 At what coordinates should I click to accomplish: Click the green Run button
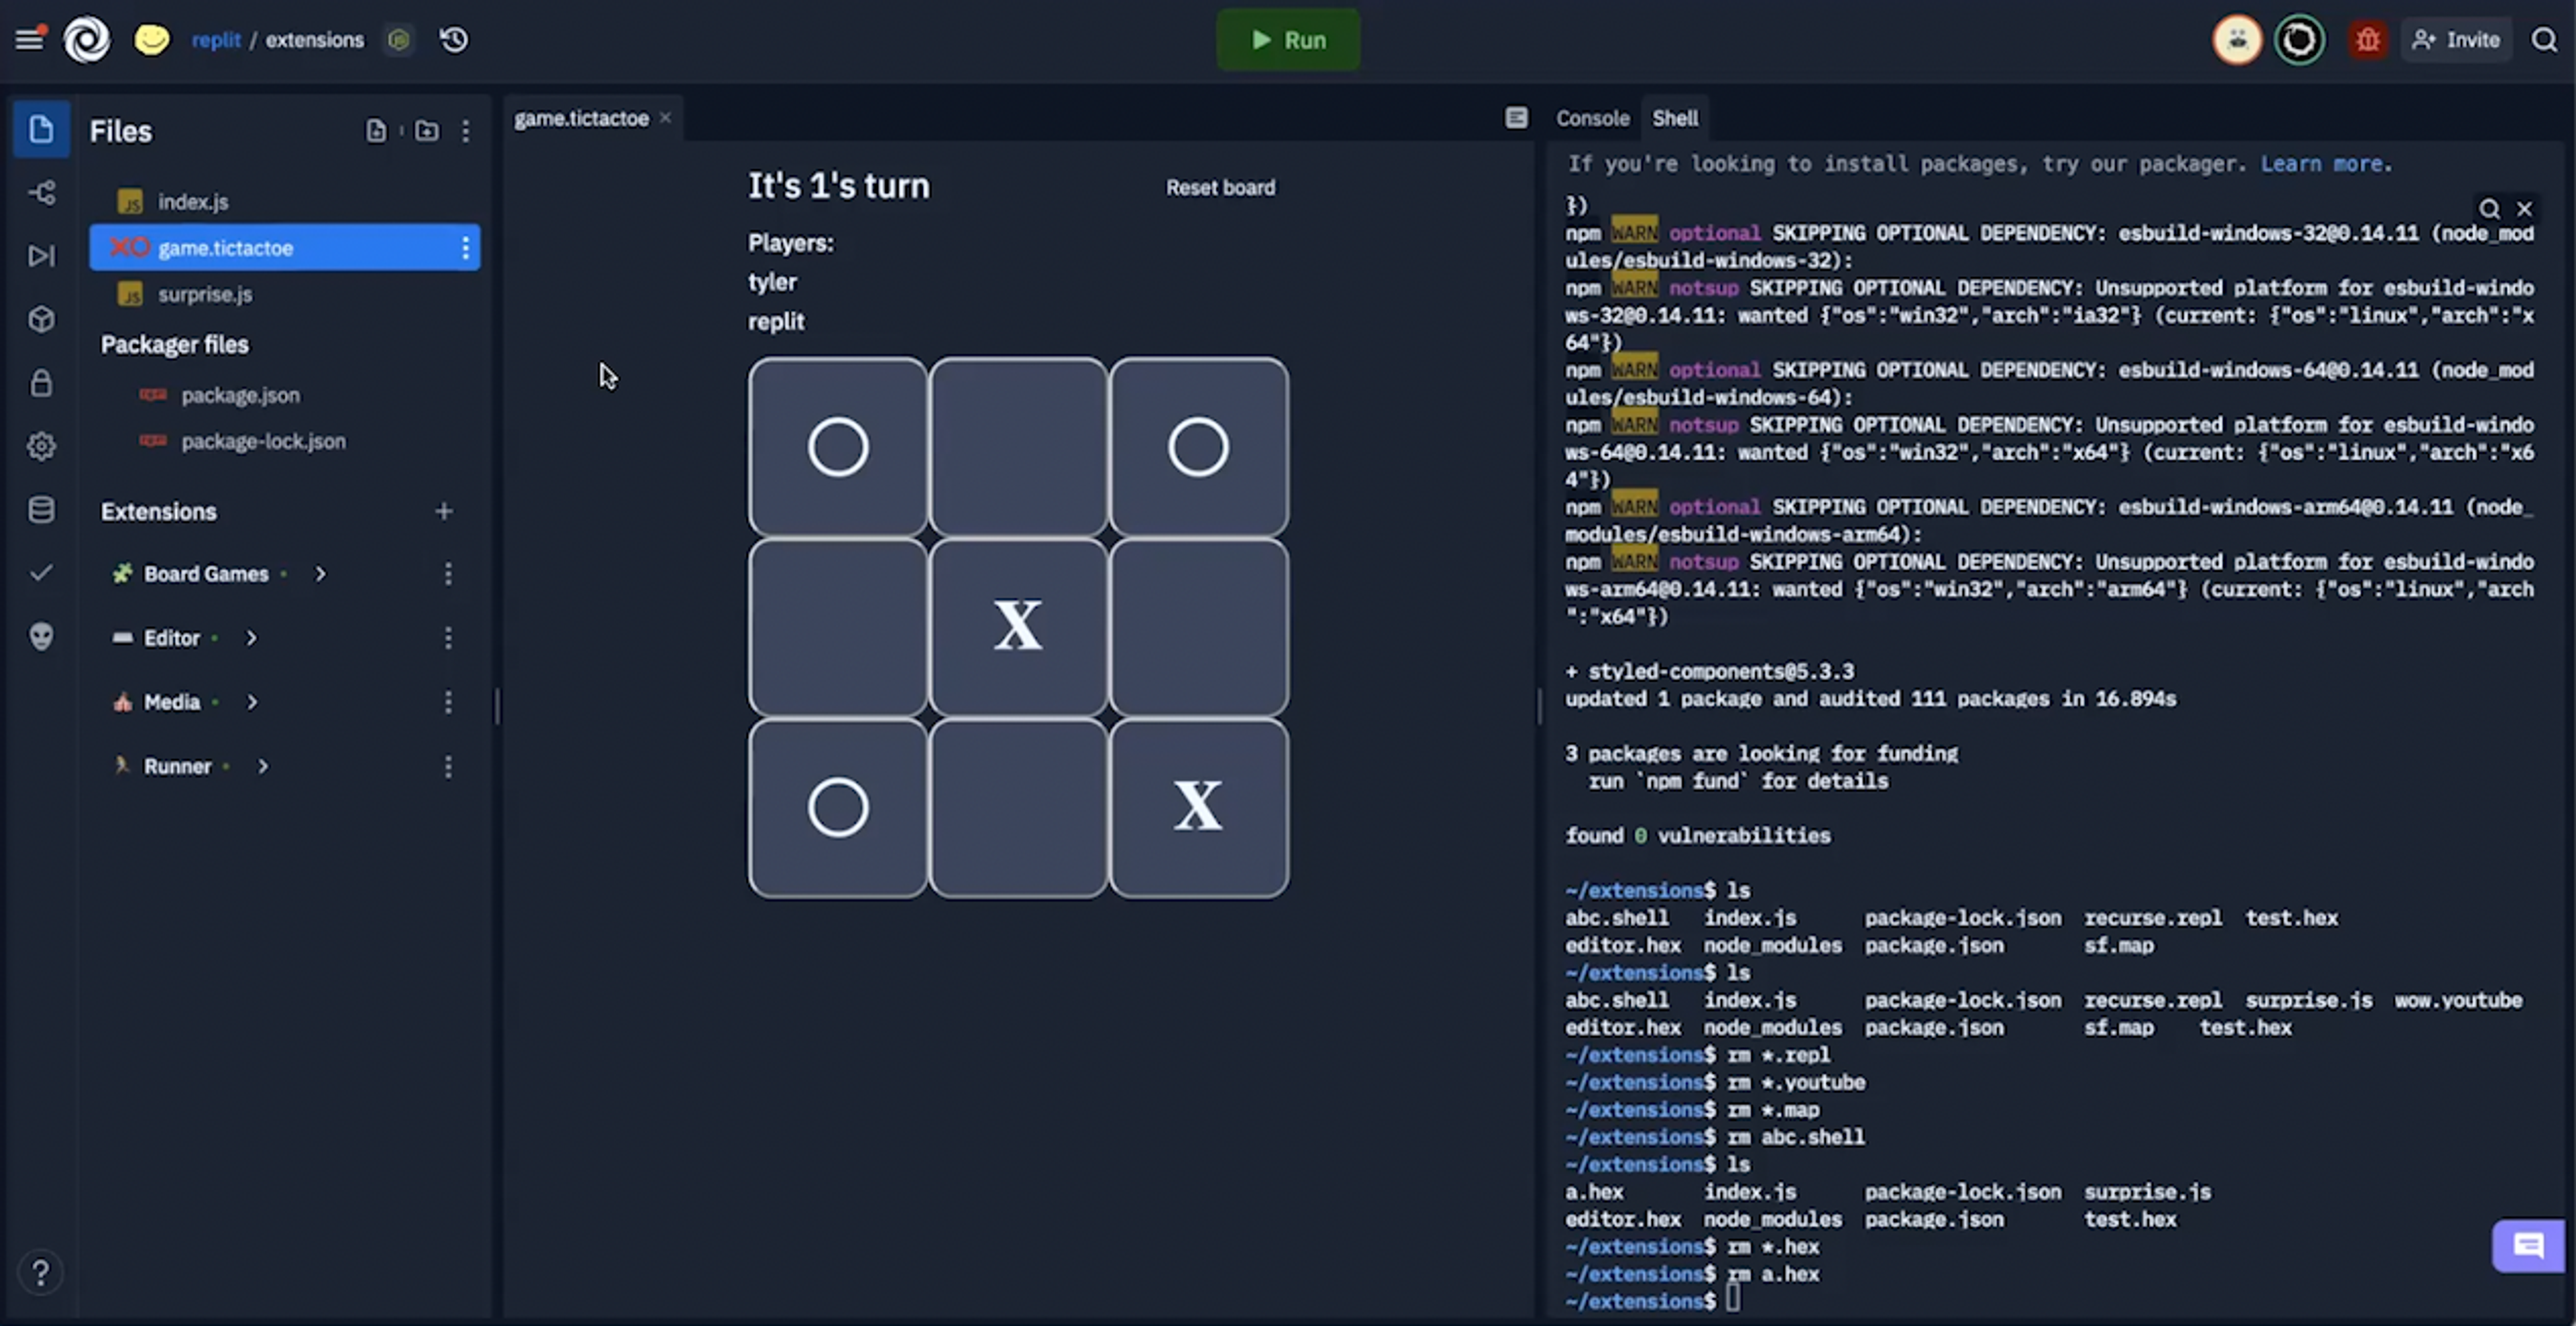point(1288,40)
